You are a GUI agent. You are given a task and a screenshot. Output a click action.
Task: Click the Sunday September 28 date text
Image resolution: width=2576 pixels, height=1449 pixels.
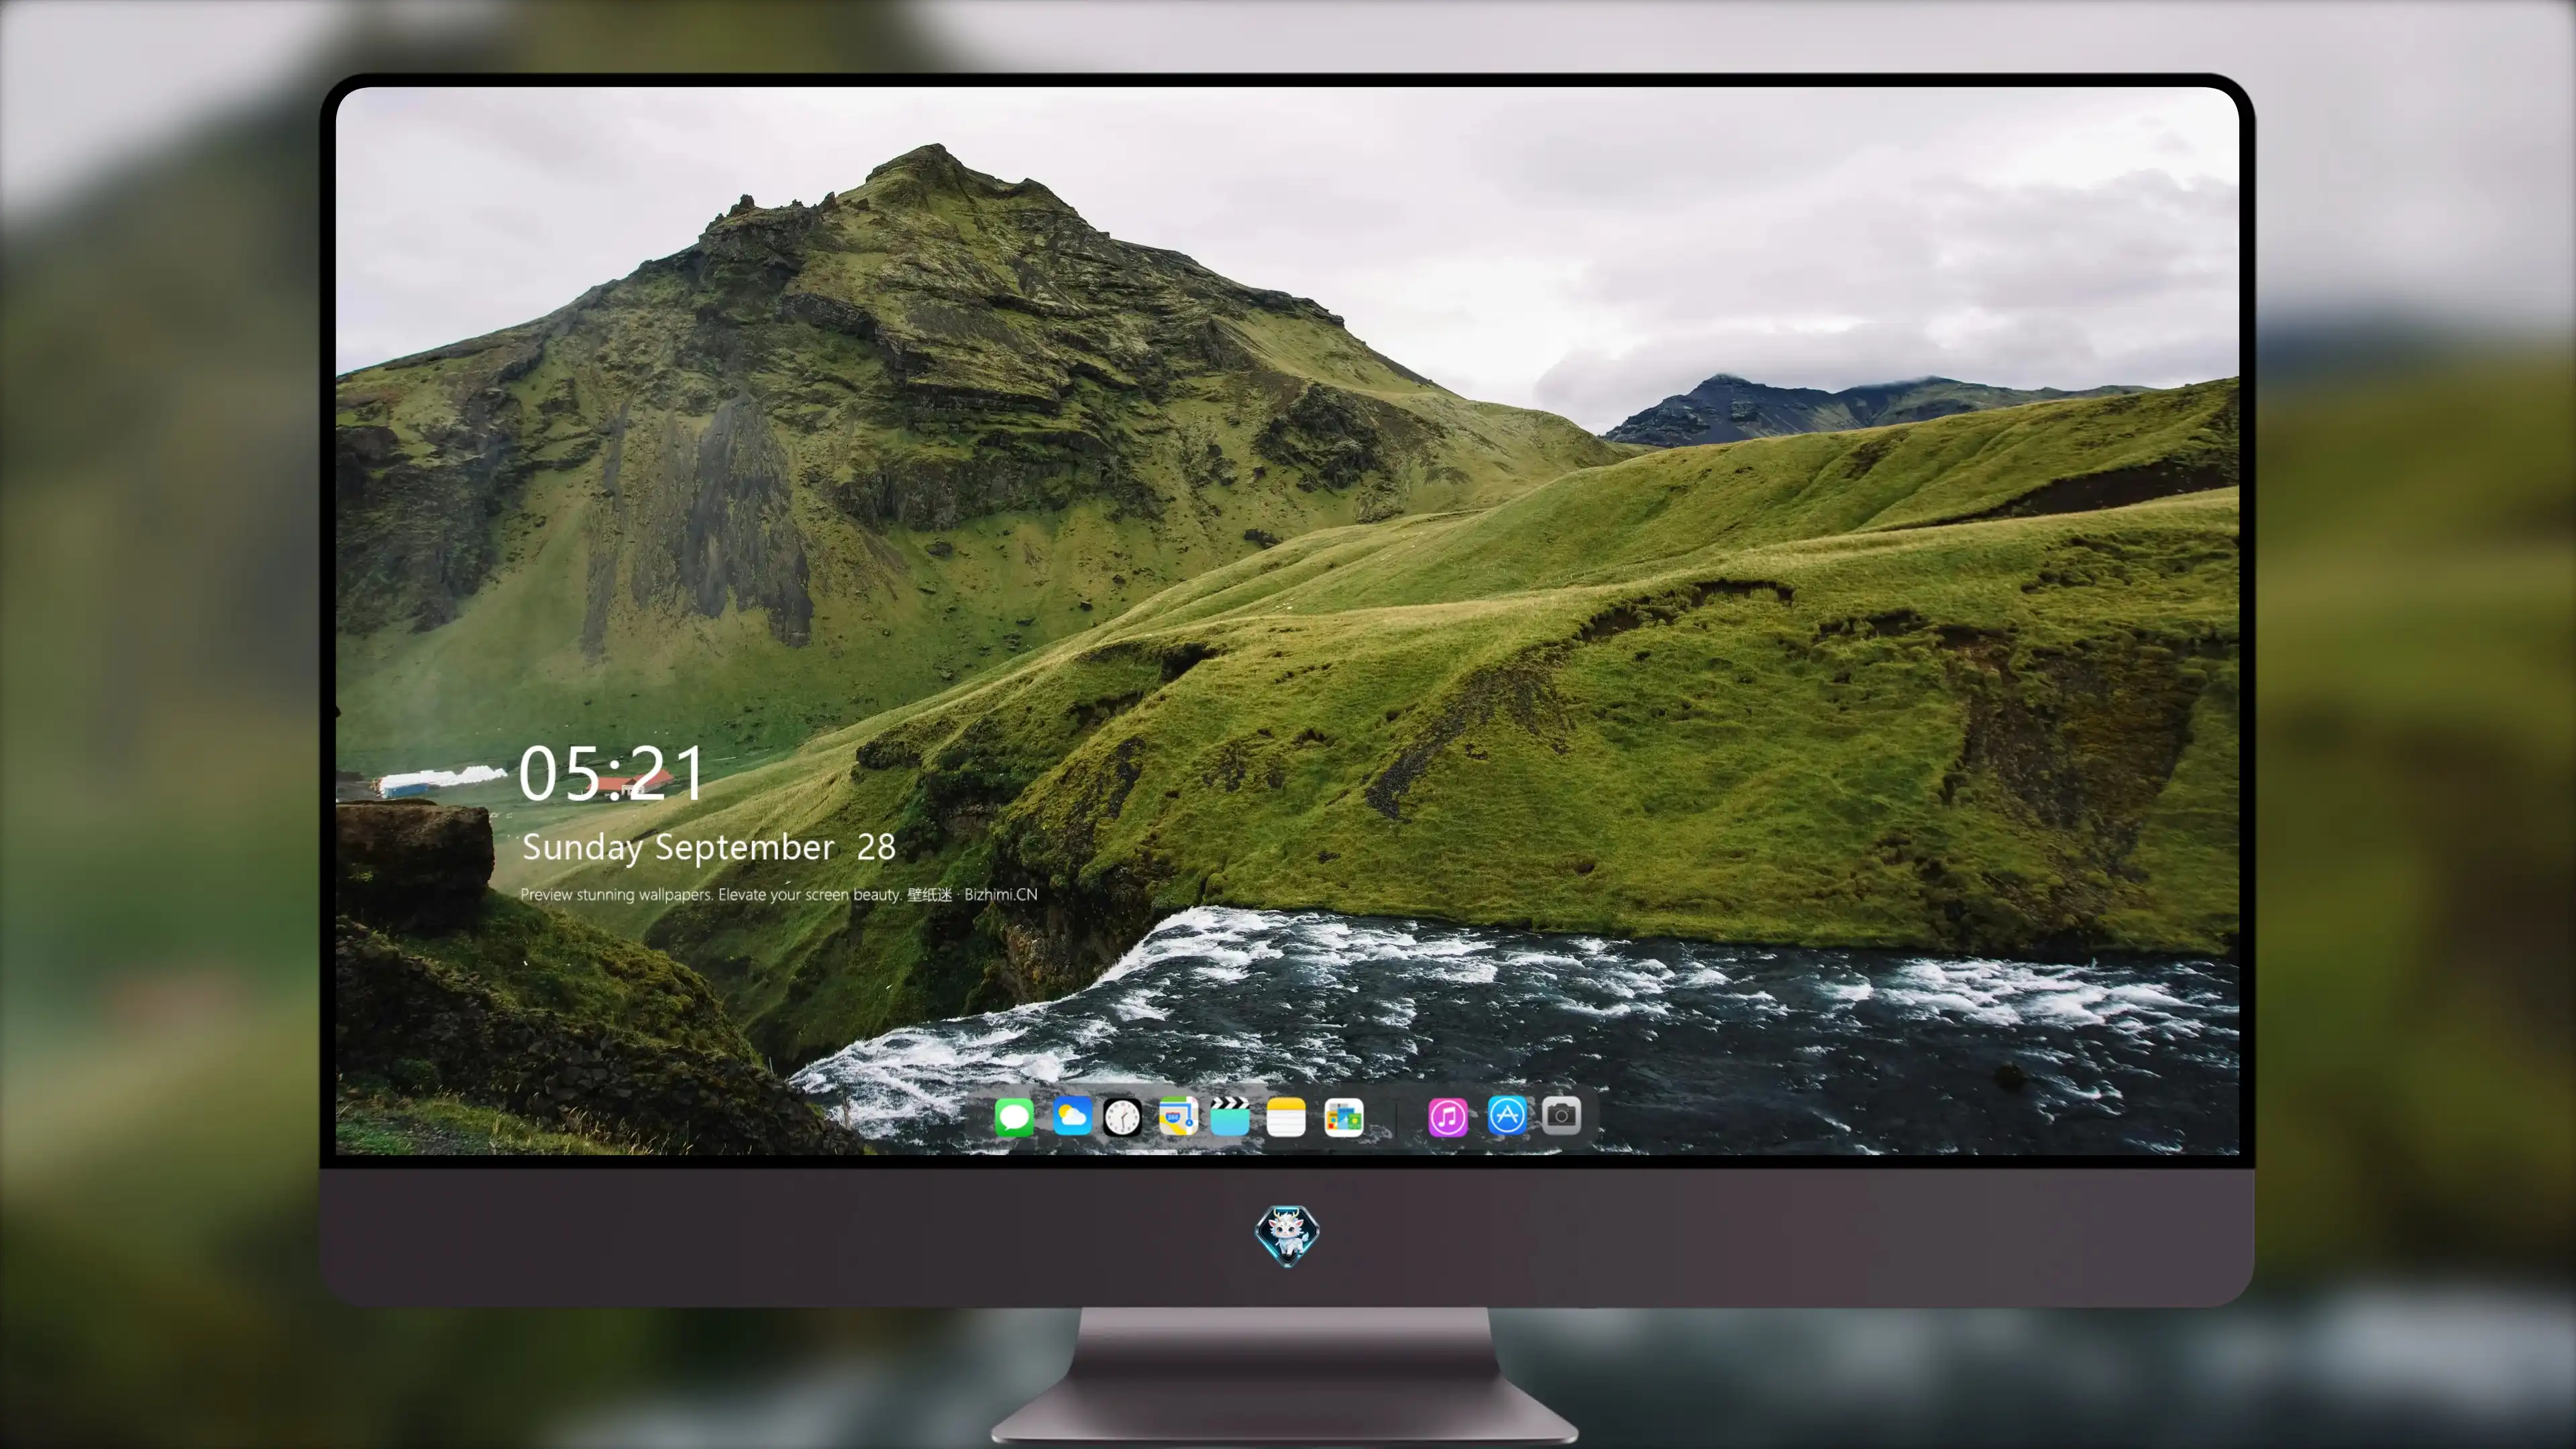coord(708,848)
